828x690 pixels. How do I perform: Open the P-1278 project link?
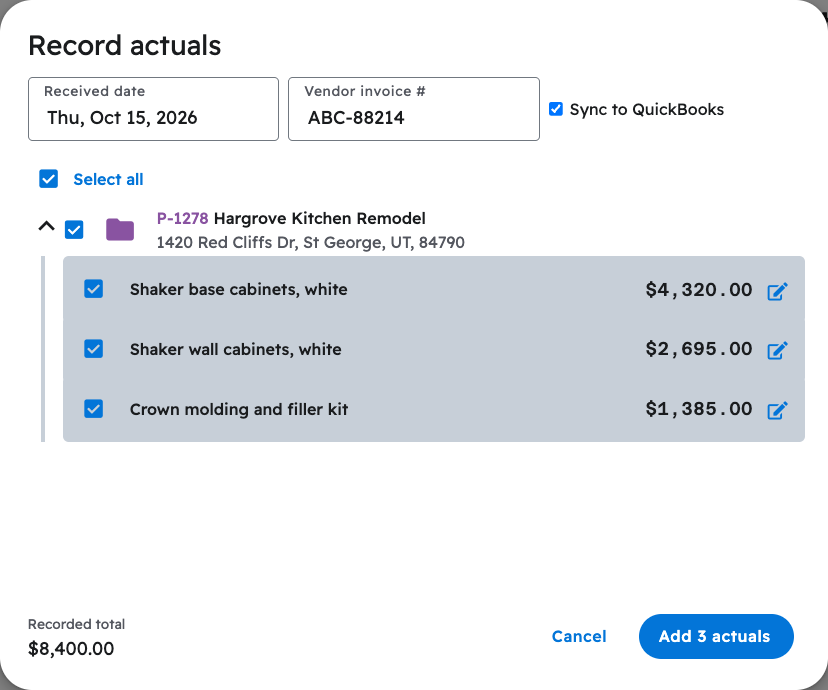pyautogui.click(x=182, y=218)
